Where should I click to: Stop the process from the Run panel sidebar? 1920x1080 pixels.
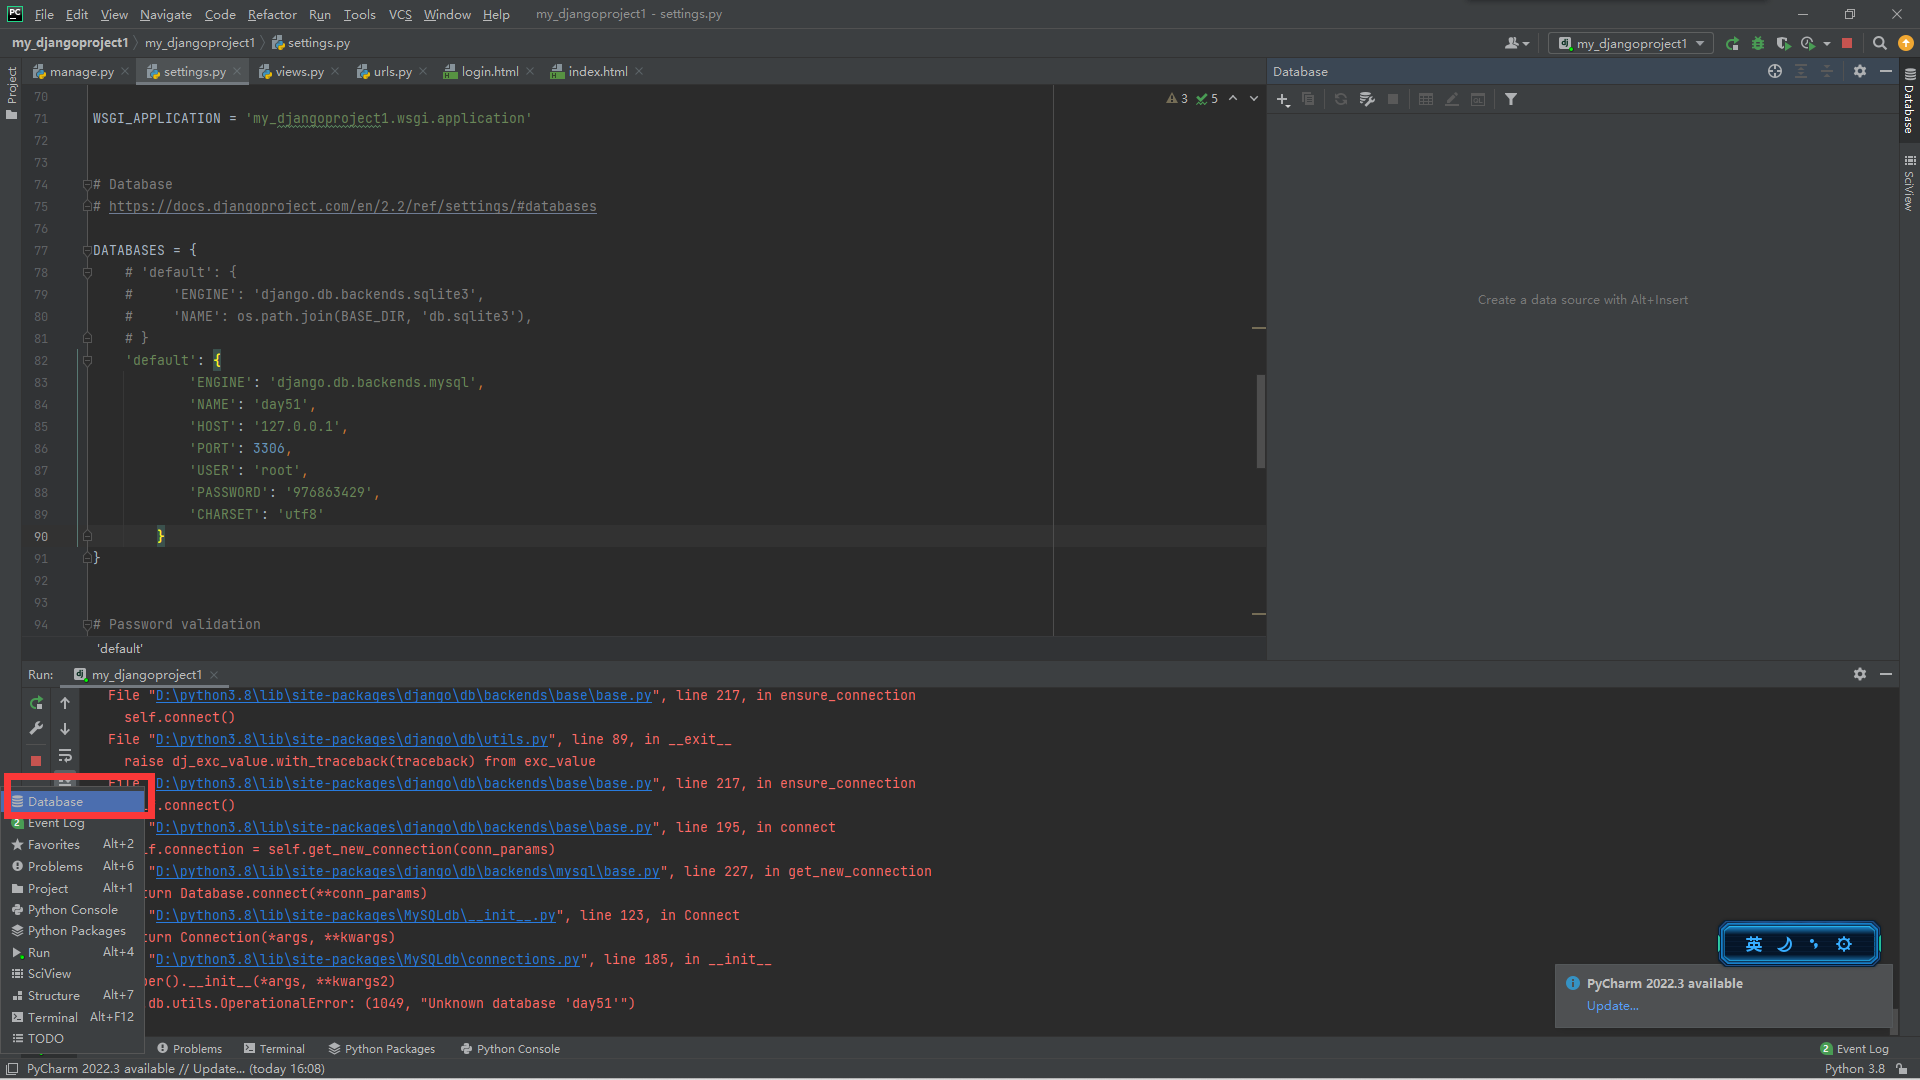point(36,761)
